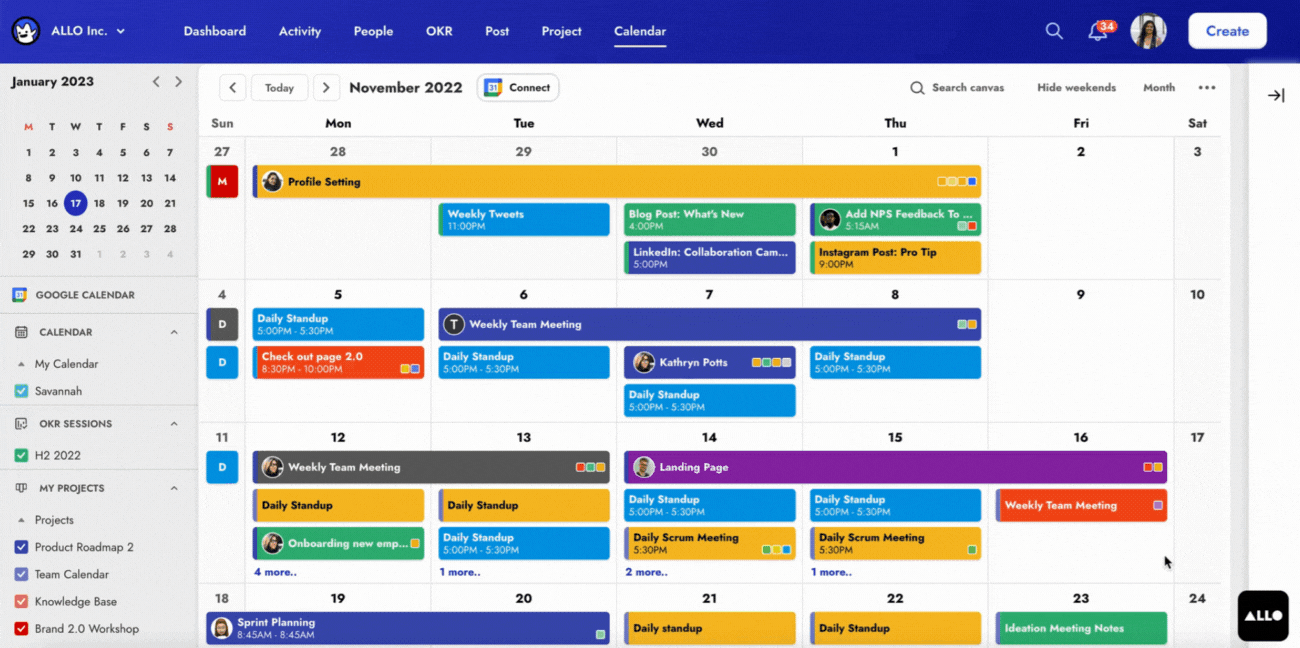This screenshot has width=1300, height=648.
Task: Open the notifications bell icon
Action: [1097, 32]
